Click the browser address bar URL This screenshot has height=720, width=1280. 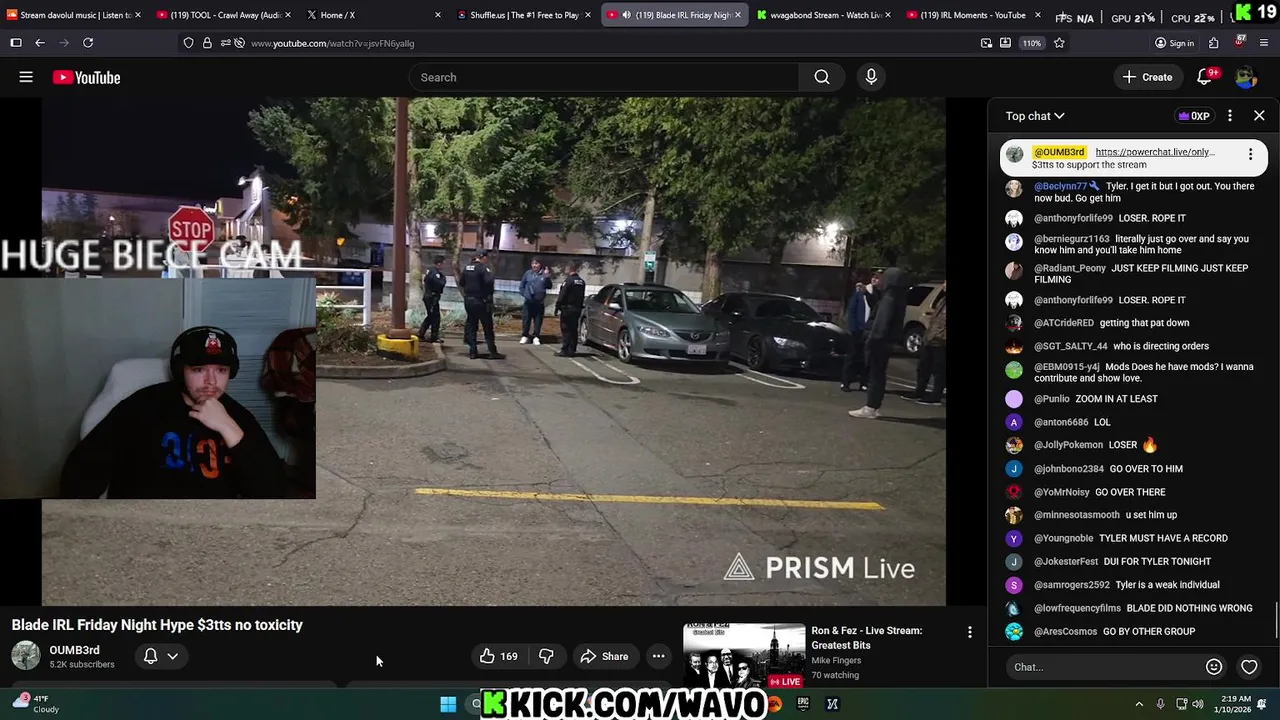(x=332, y=43)
